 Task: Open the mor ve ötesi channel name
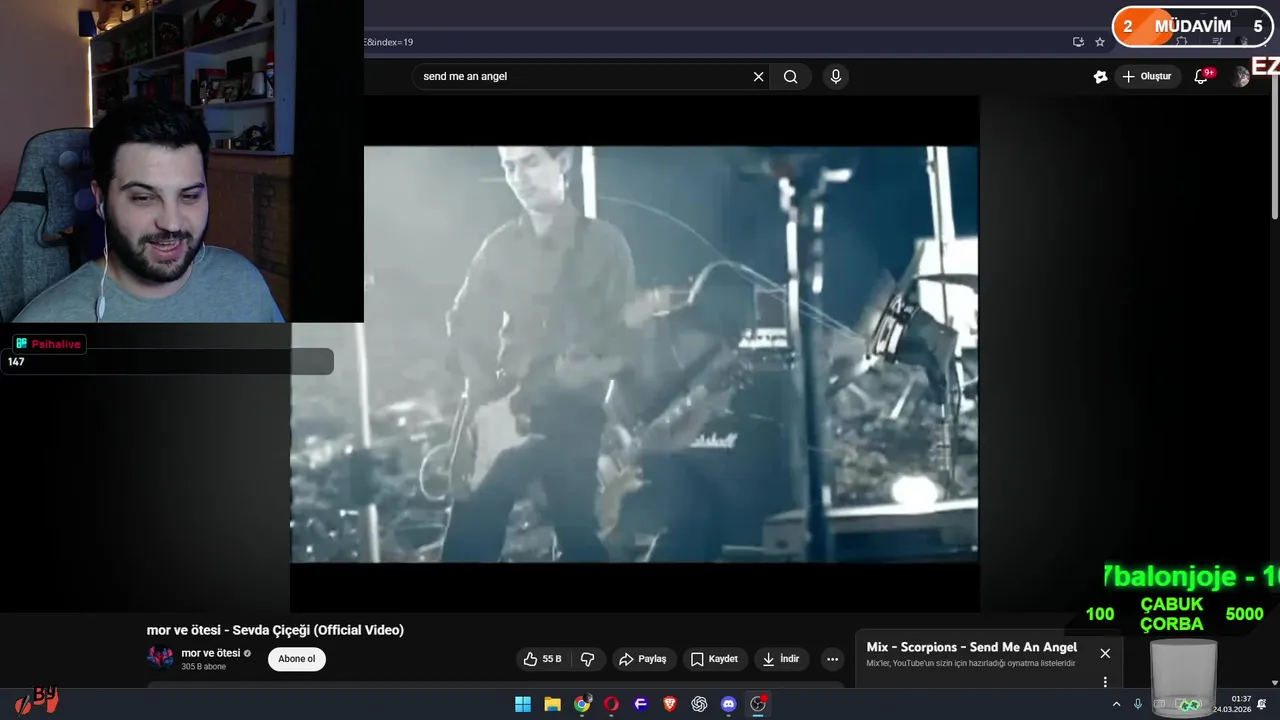coord(211,653)
